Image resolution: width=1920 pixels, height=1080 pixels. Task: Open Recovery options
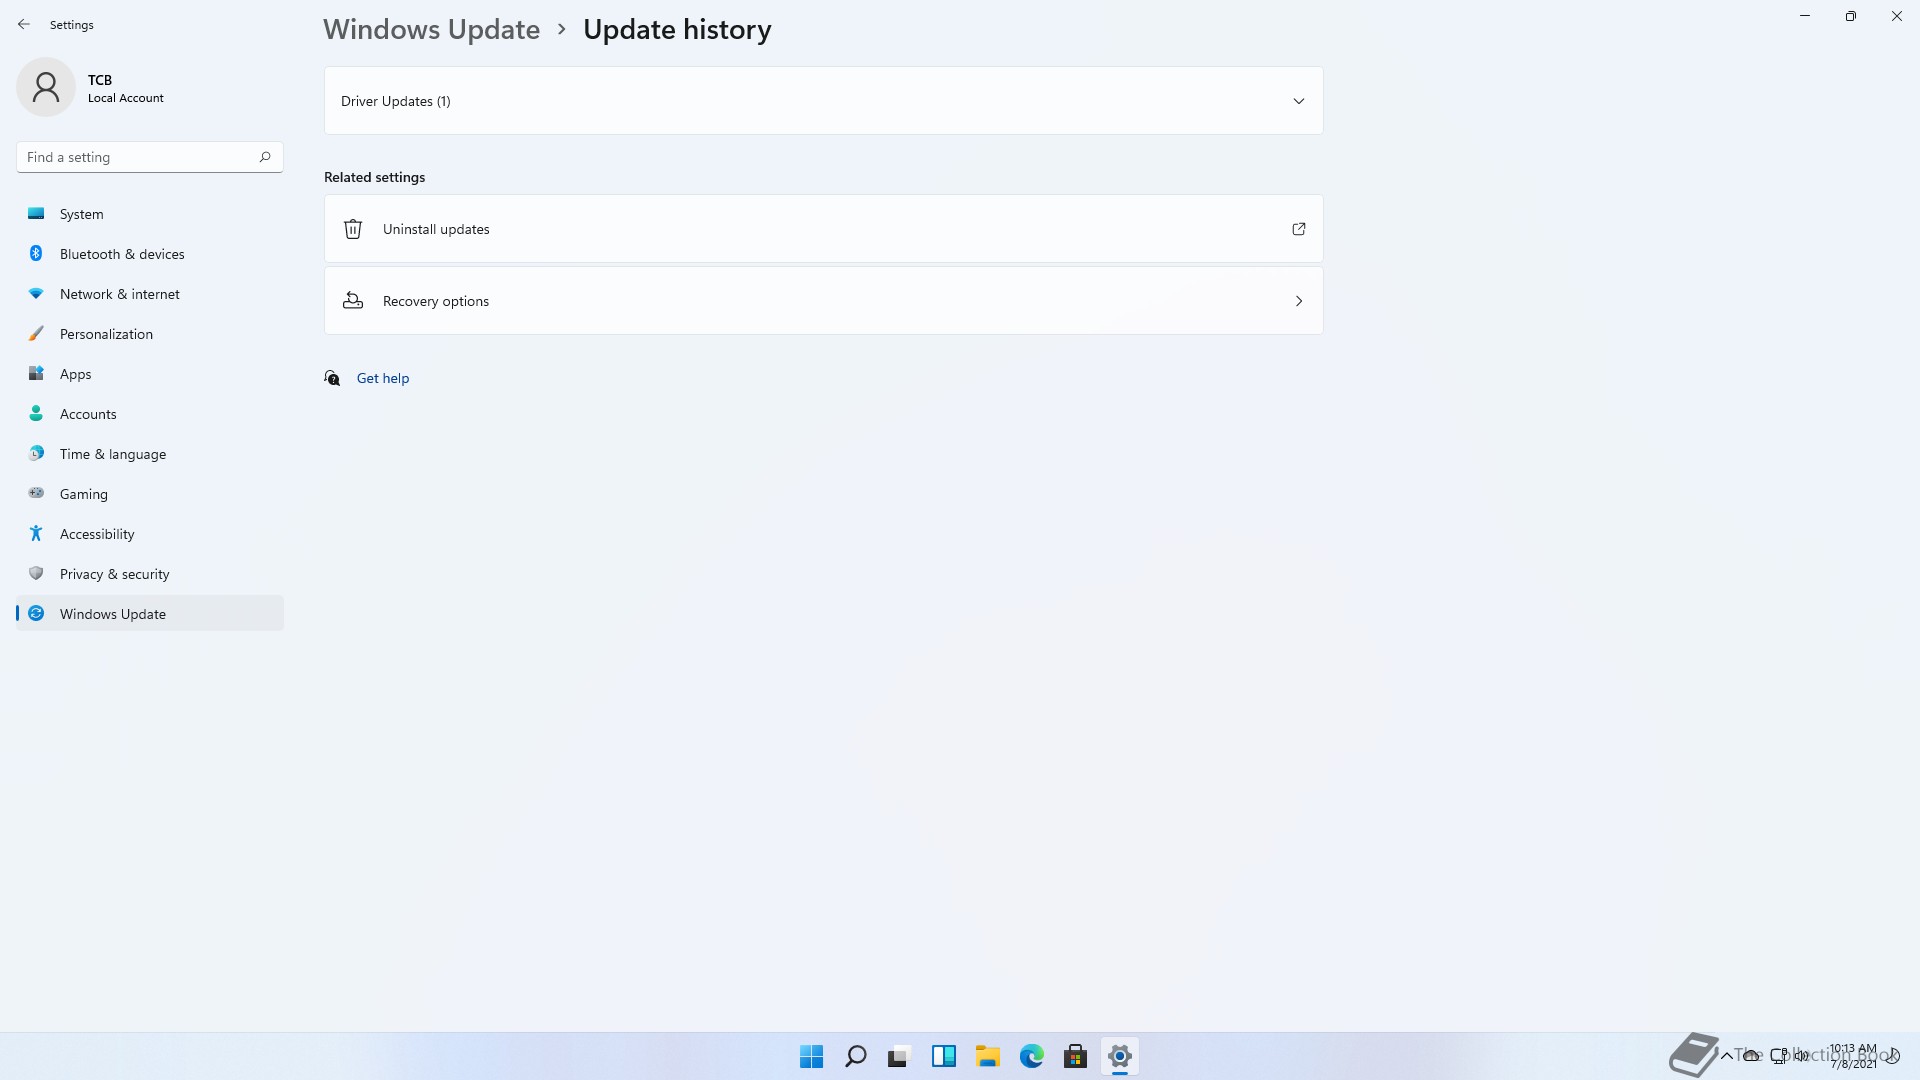(823, 301)
